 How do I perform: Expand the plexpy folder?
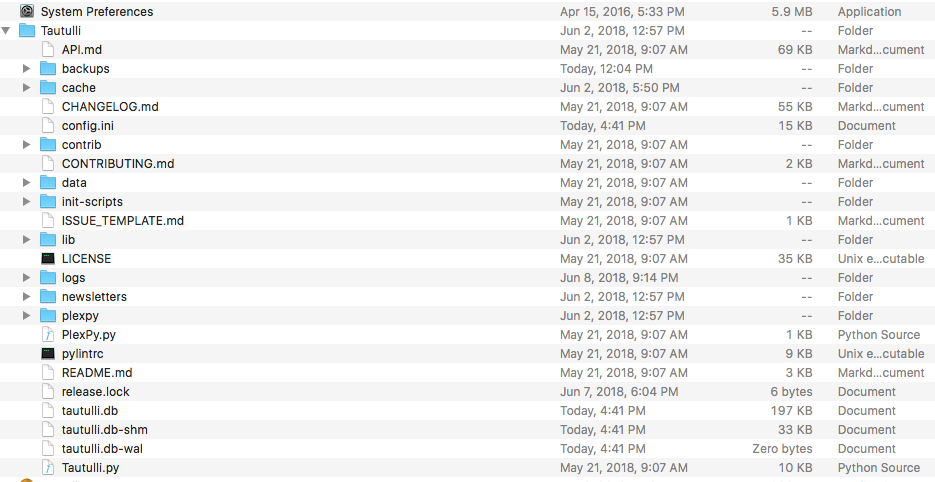[27, 316]
